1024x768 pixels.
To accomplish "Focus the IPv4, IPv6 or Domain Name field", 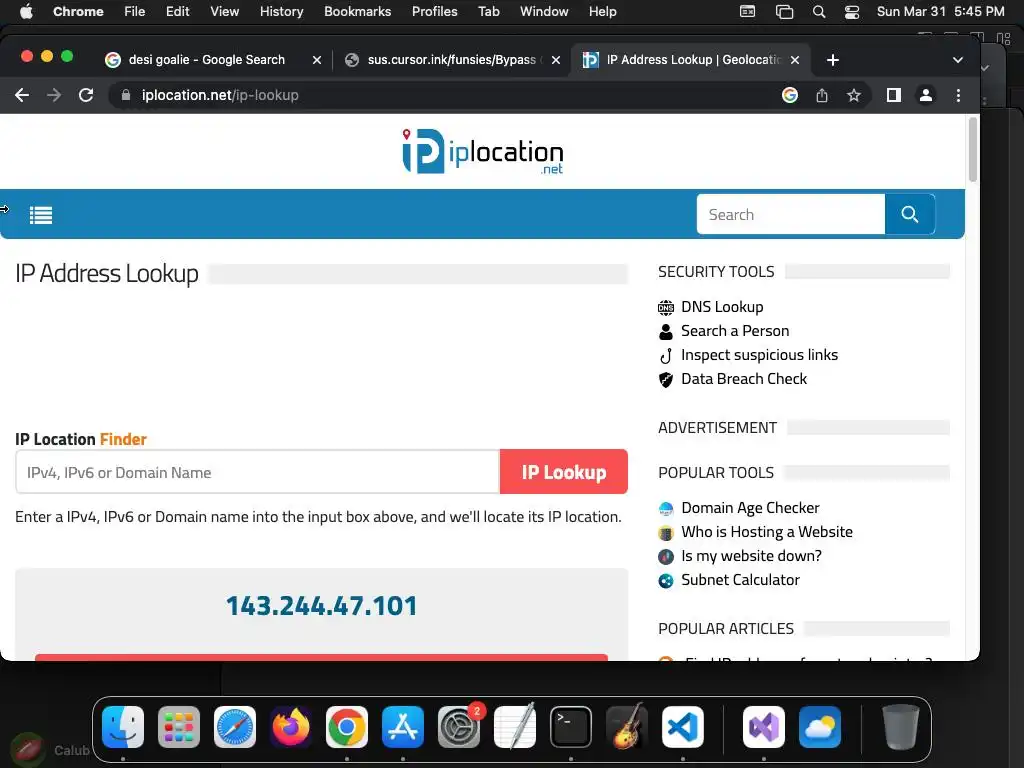I will [257, 472].
